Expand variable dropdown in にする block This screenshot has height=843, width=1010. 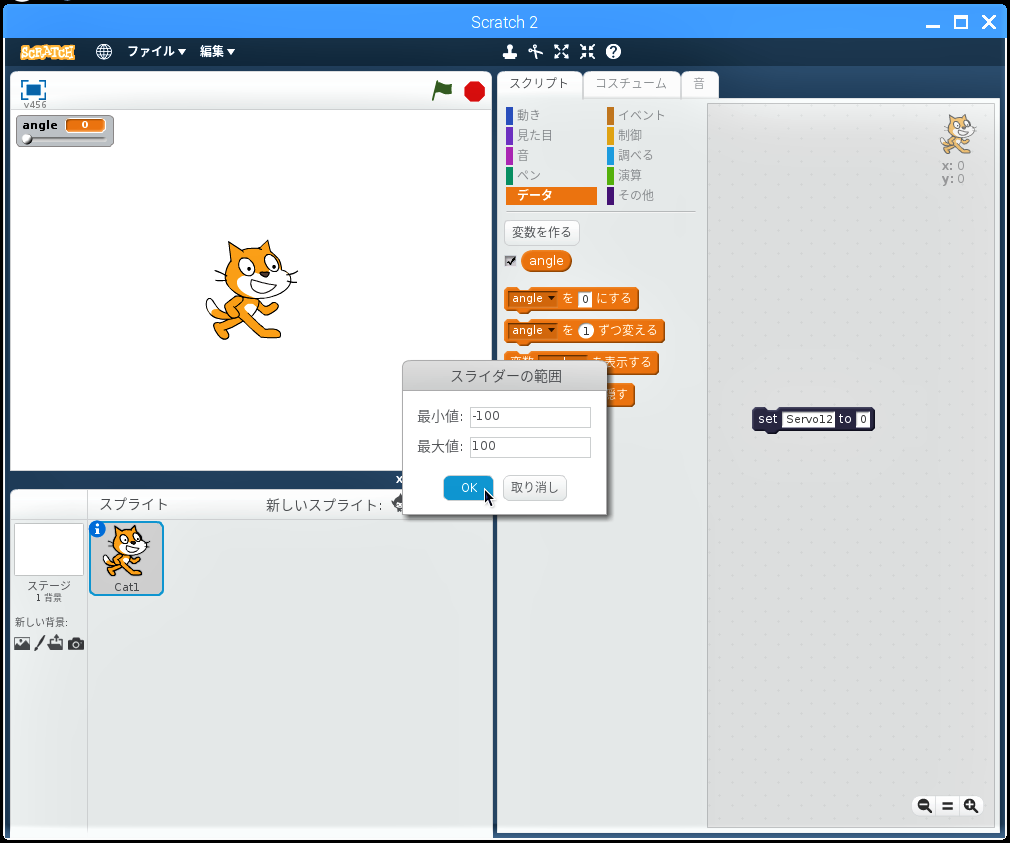(551, 298)
